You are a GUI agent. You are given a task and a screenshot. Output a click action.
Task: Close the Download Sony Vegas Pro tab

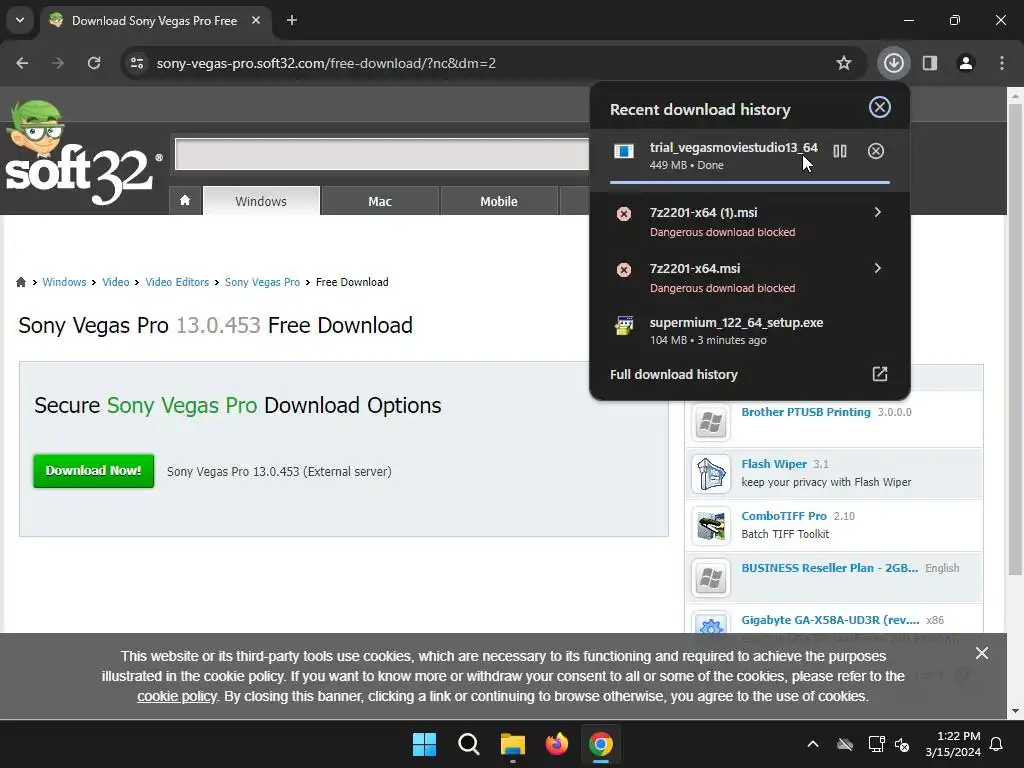coord(256,20)
